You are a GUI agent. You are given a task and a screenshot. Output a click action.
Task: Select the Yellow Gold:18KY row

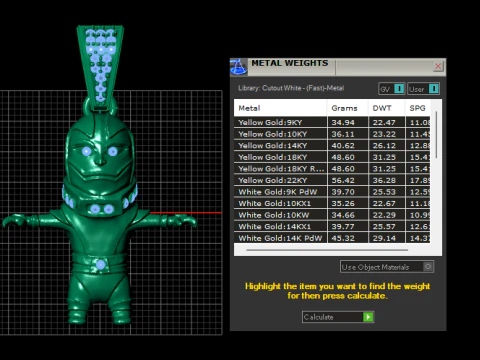[x=332, y=157]
